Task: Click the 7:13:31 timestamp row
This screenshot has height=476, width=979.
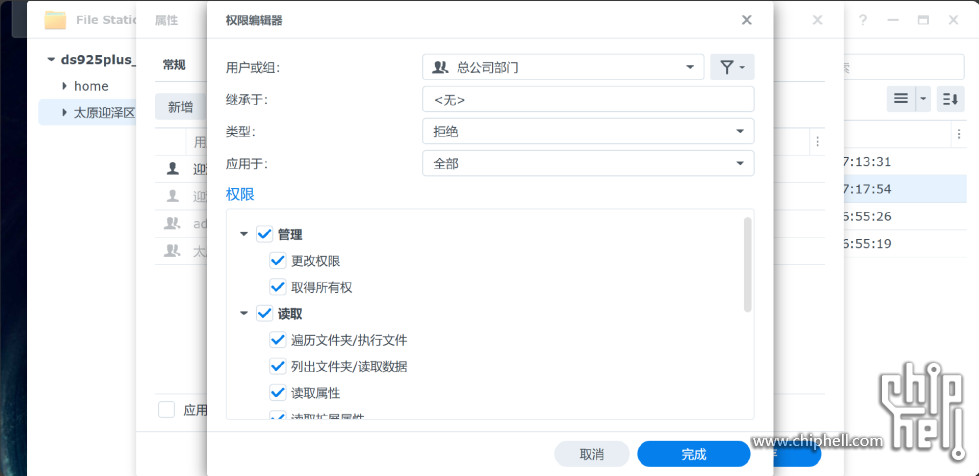Action: point(905,162)
